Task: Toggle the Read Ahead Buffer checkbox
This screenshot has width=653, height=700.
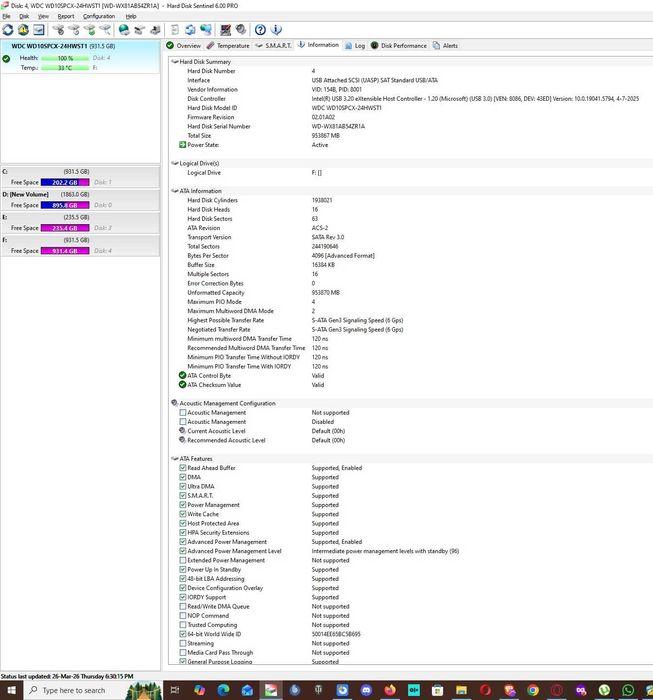Action: pos(183,468)
